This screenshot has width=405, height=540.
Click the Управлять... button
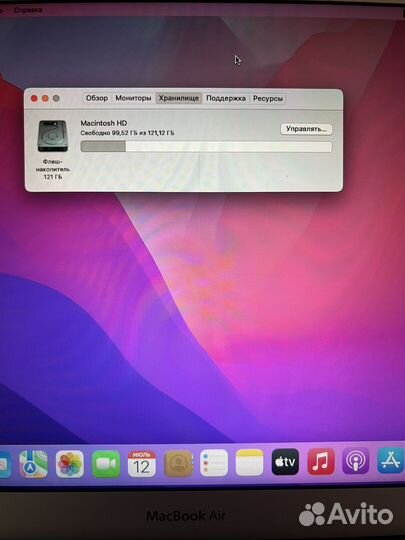[x=306, y=129]
